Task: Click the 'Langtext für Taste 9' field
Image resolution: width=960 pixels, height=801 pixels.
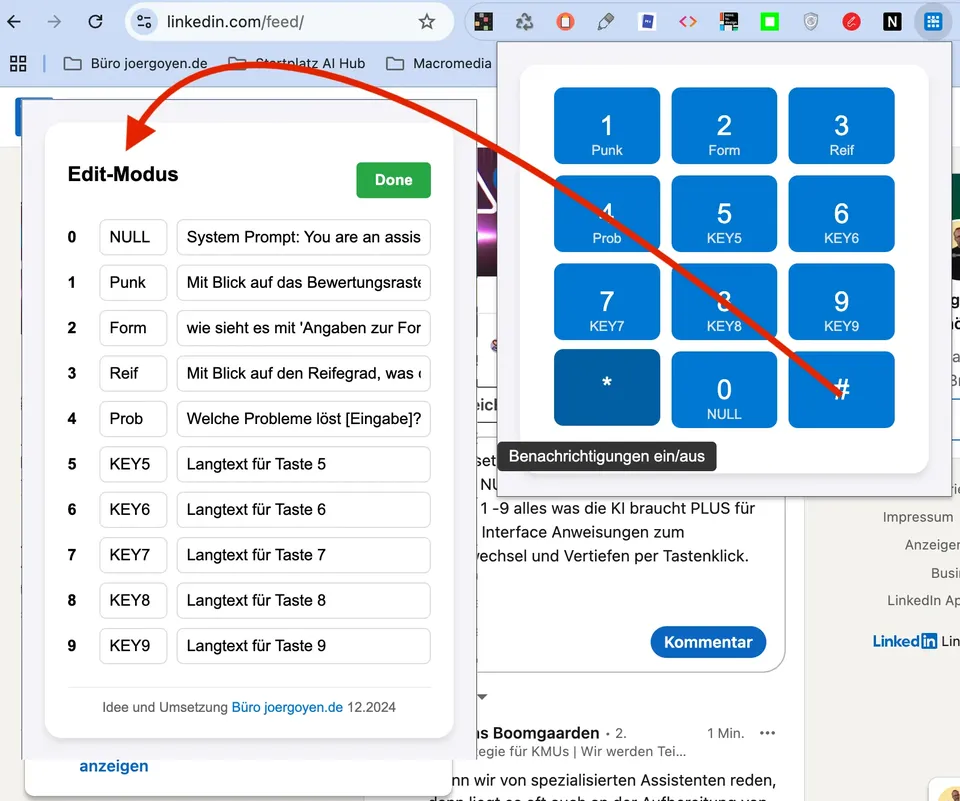Action: coord(304,646)
